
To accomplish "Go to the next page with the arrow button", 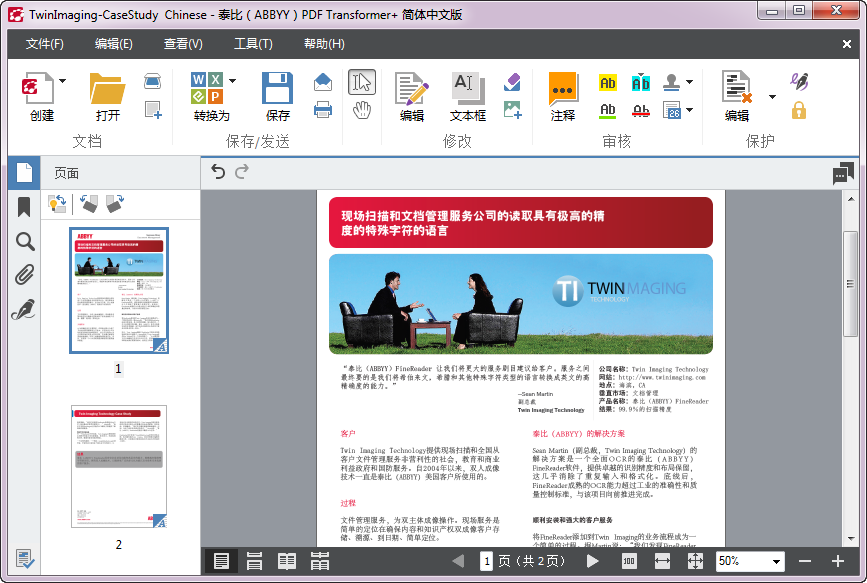I will point(593,561).
